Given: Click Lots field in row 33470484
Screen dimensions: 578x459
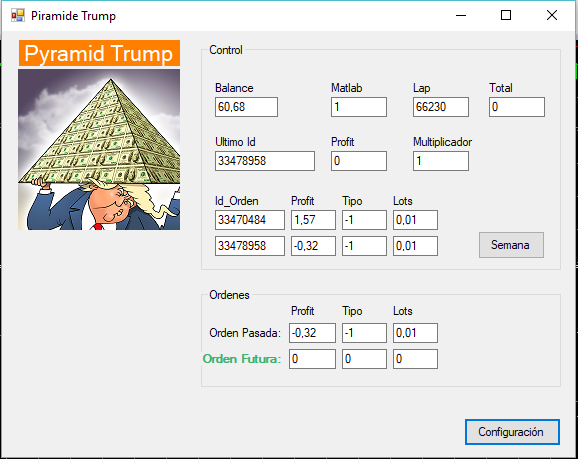Looking at the screenshot, I should 415,220.
